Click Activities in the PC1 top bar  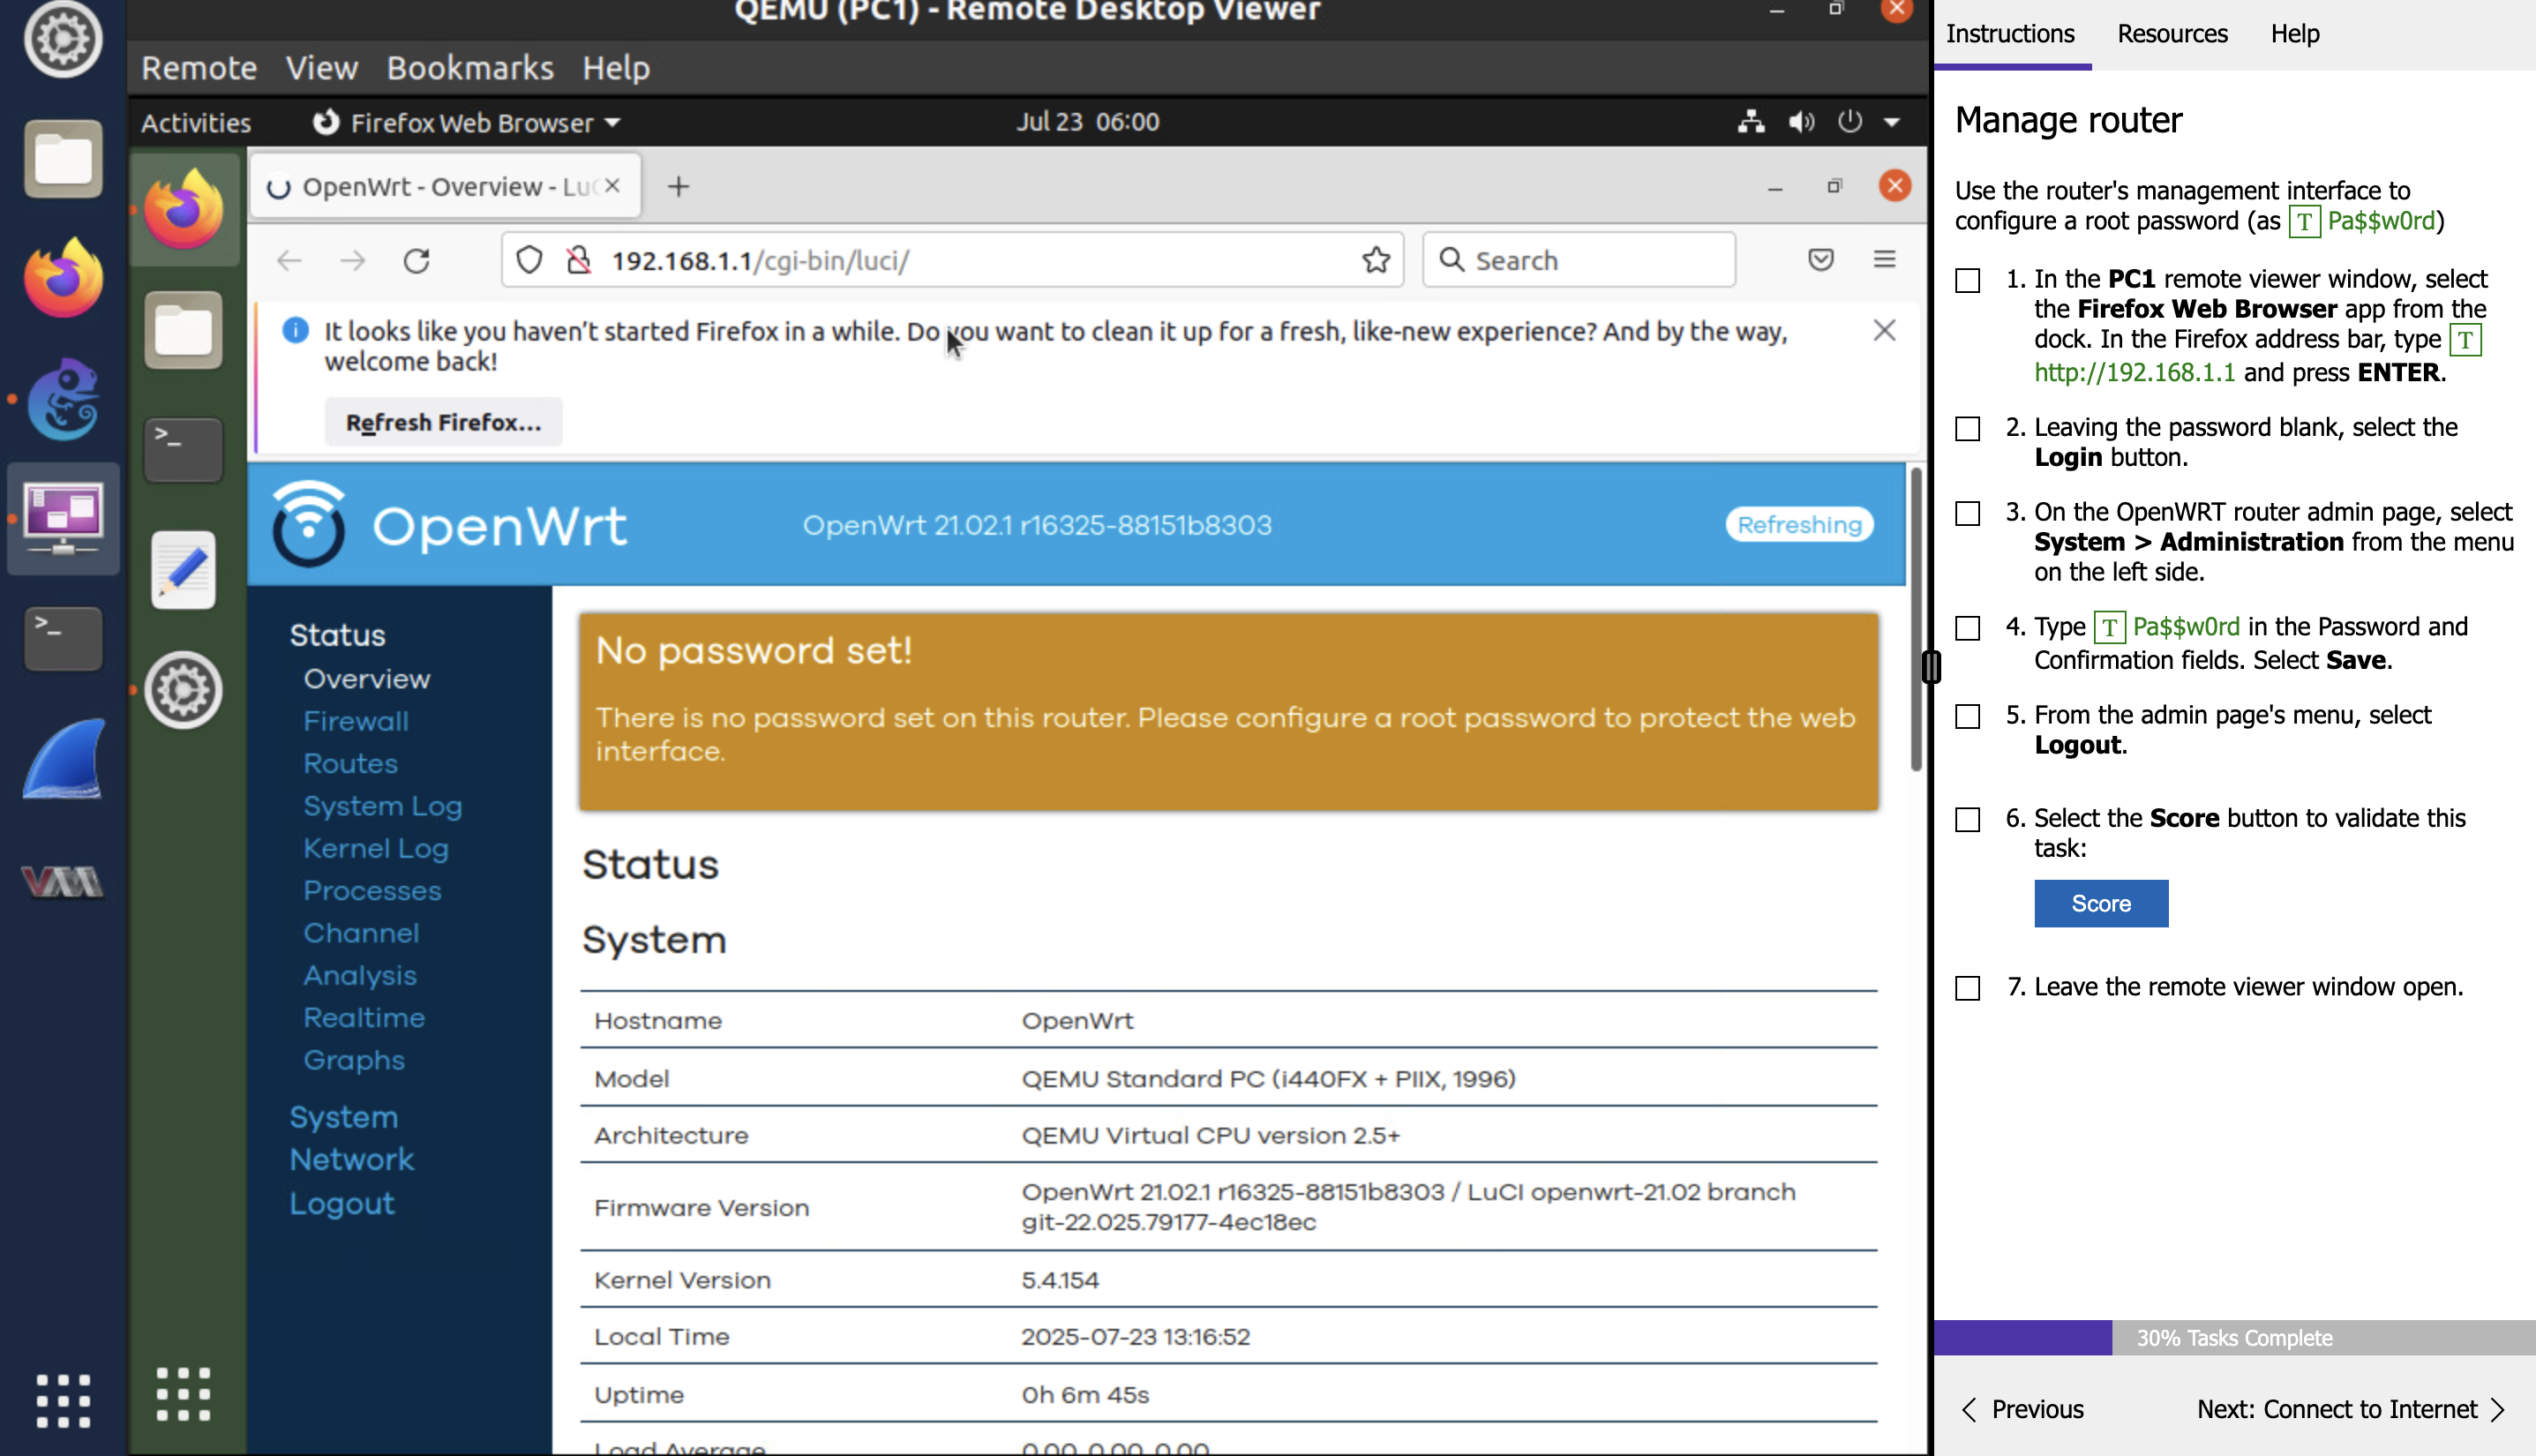point(196,123)
